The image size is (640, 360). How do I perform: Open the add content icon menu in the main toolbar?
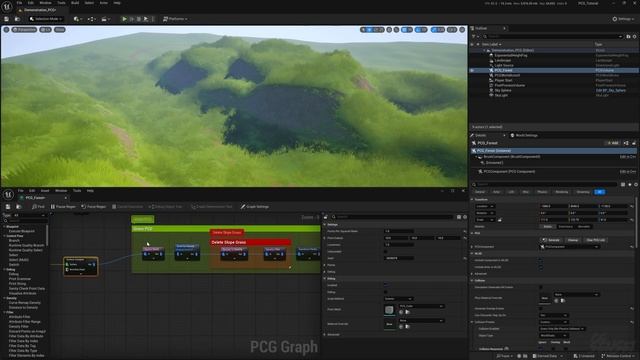(77, 19)
